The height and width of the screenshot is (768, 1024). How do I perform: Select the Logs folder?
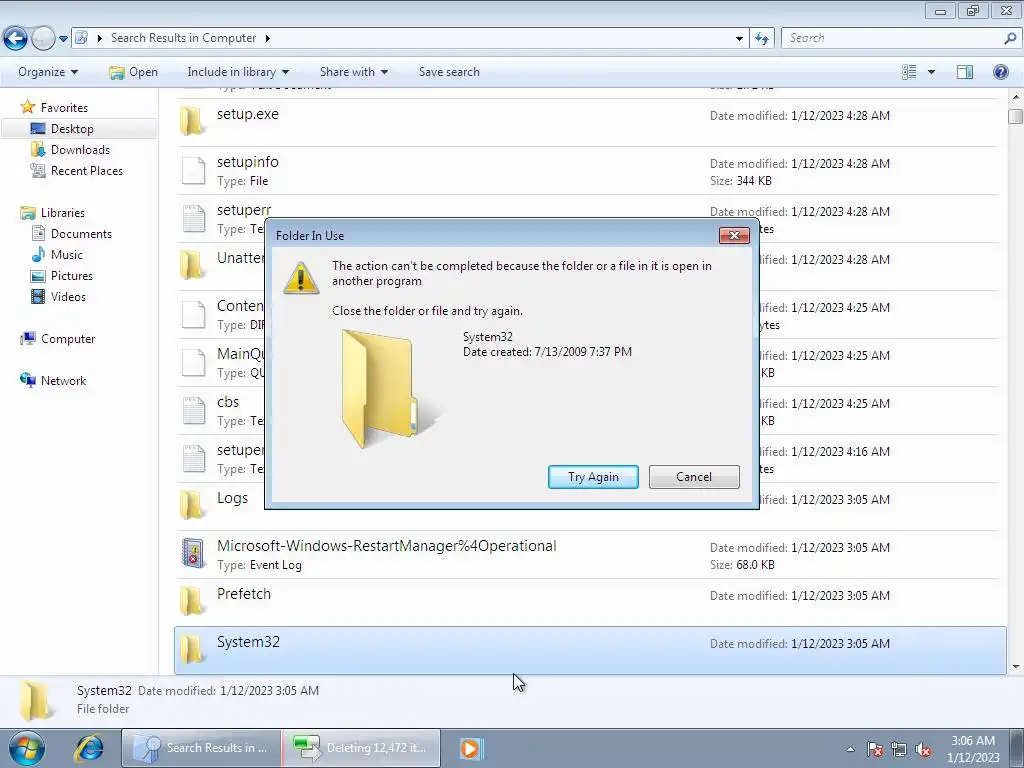point(588,506)
